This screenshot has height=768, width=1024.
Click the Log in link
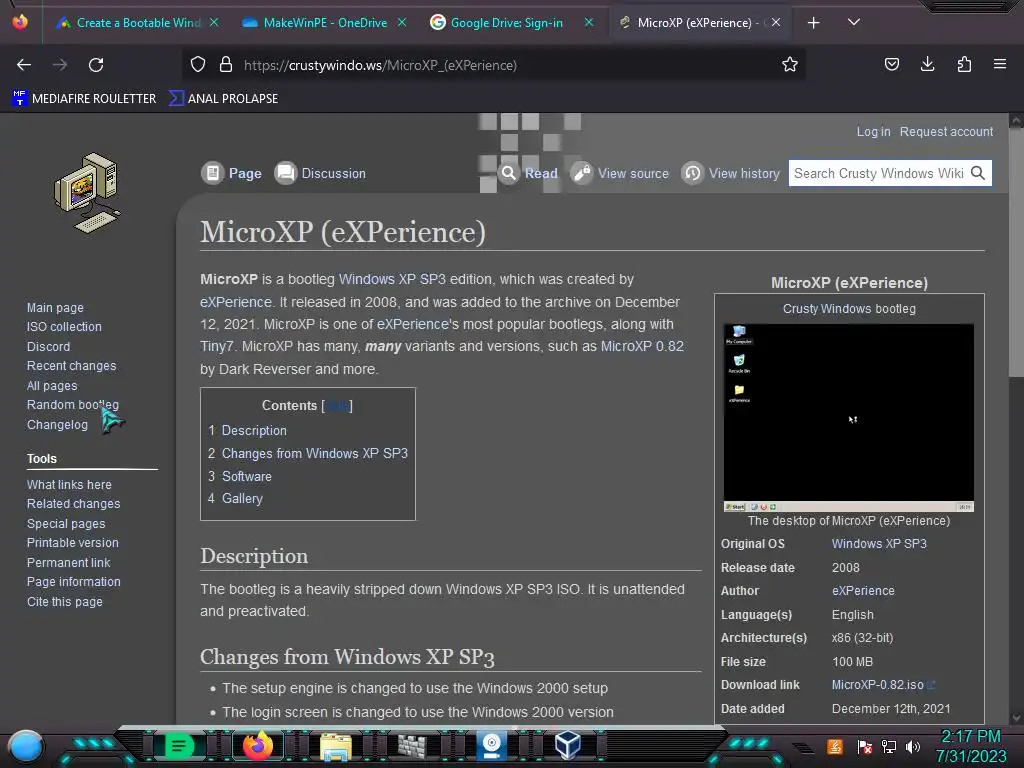[x=873, y=131]
